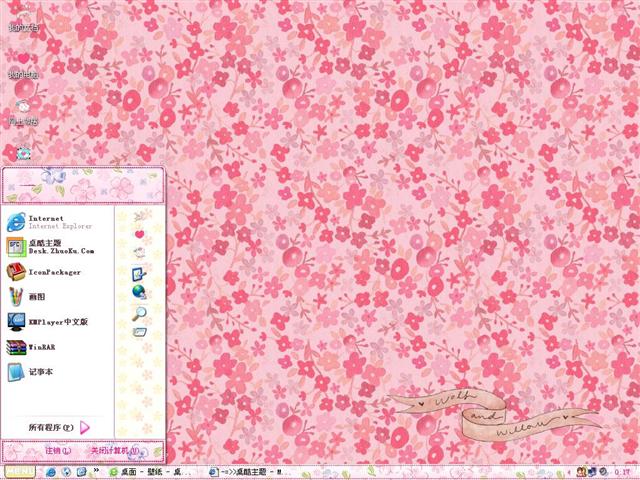Click the MENU start button on taskbar
Image resolution: width=640 pixels, height=480 pixels.
pyautogui.click(x=17, y=470)
